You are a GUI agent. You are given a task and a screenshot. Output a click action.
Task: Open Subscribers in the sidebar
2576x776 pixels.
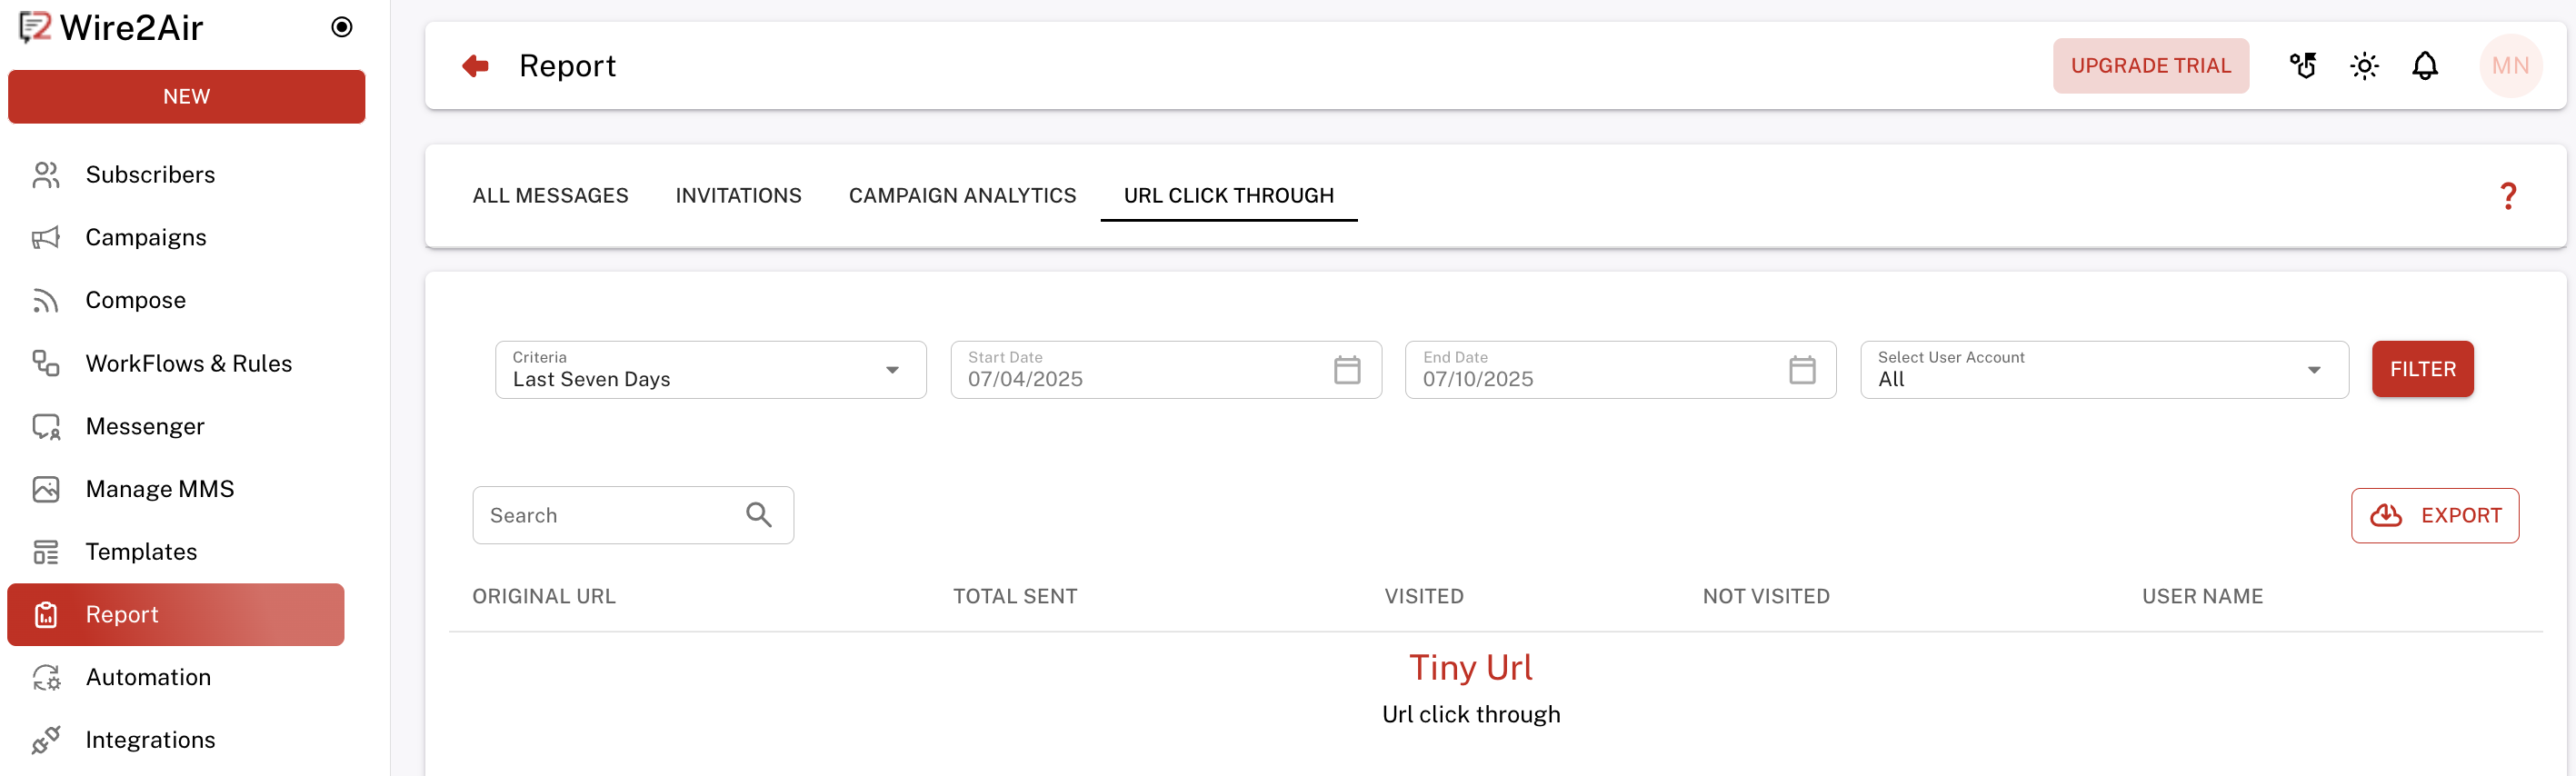pos(150,175)
